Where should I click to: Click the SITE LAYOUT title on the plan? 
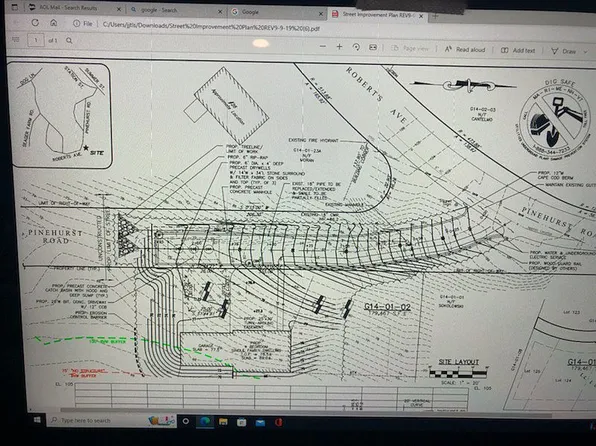click(x=458, y=362)
